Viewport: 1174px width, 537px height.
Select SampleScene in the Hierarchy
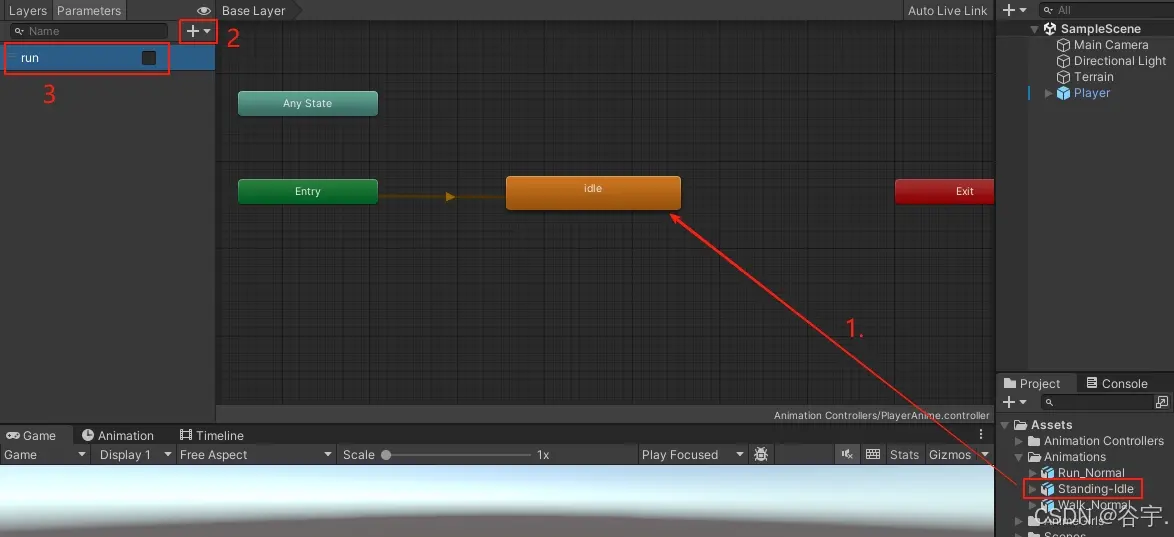(1101, 28)
